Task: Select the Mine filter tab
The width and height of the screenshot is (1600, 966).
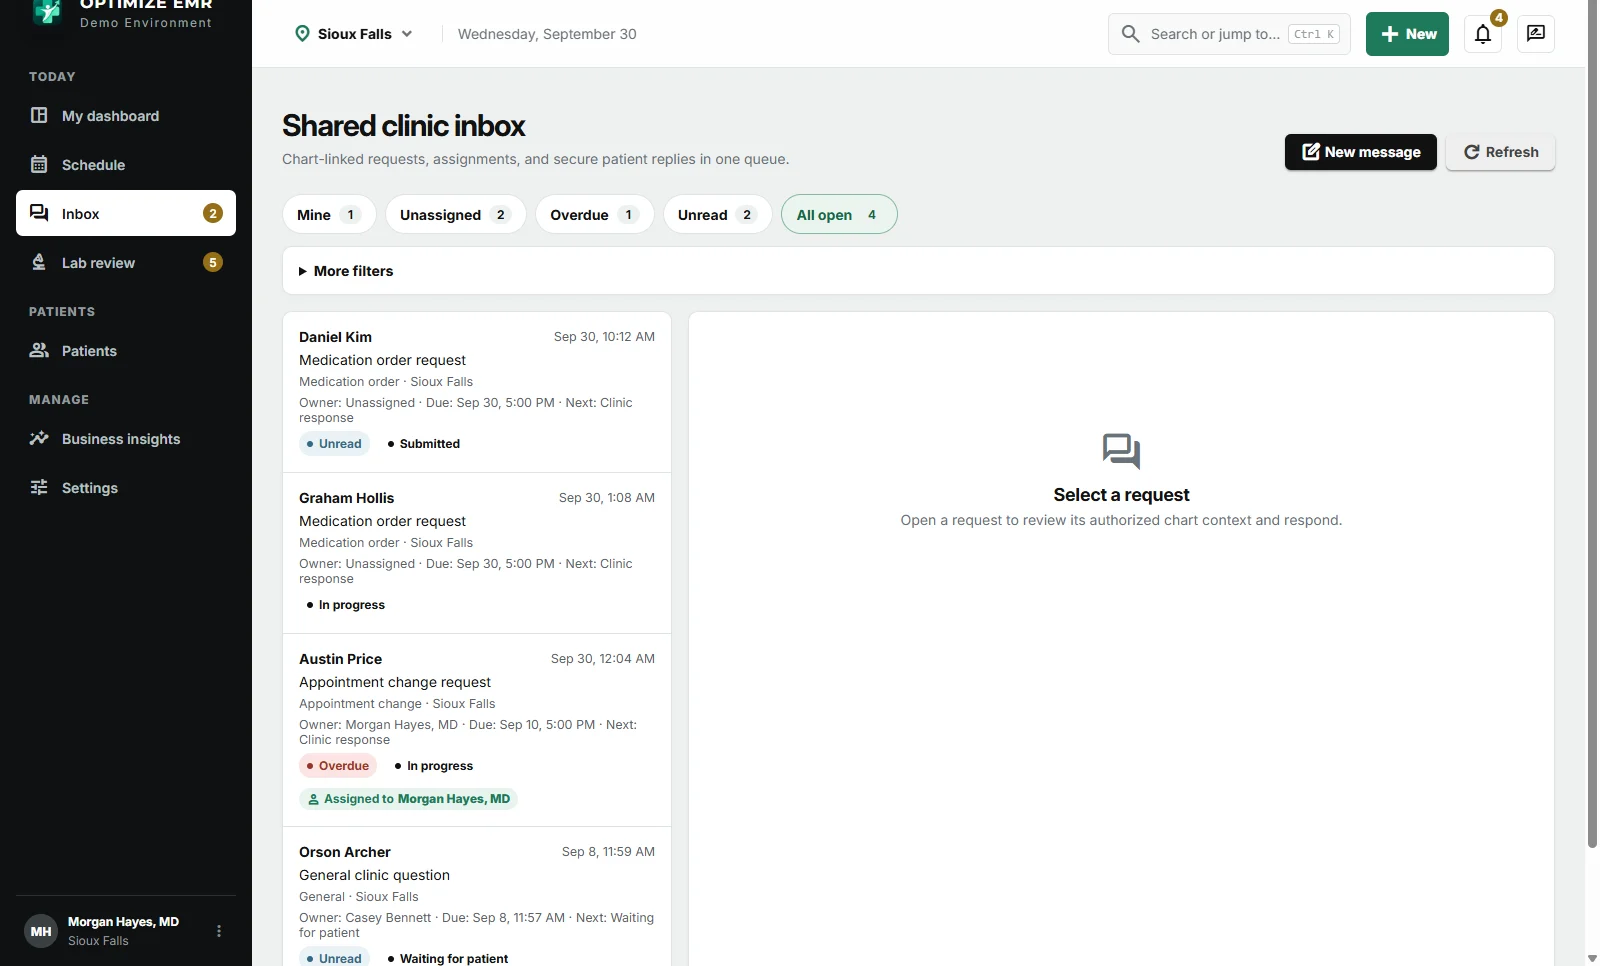Action: coord(329,214)
